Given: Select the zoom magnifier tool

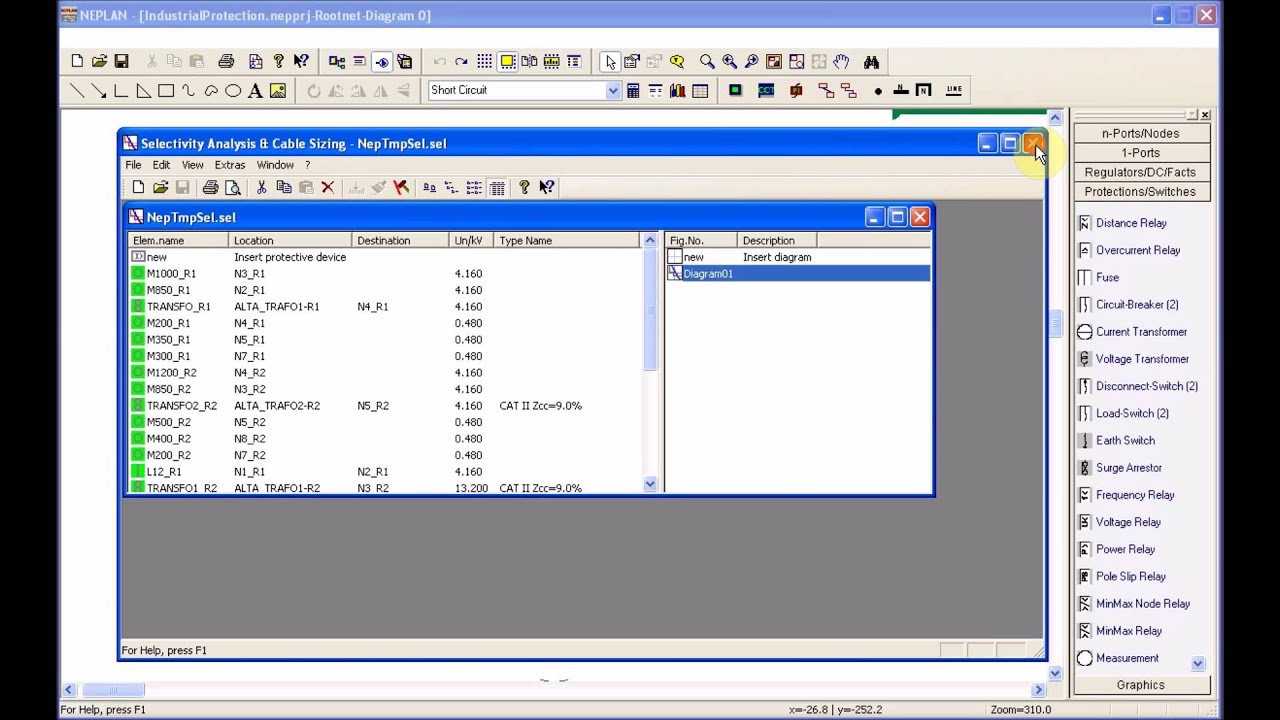Looking at the screenshot, I should pyautogui.click(x=707, y=62).
